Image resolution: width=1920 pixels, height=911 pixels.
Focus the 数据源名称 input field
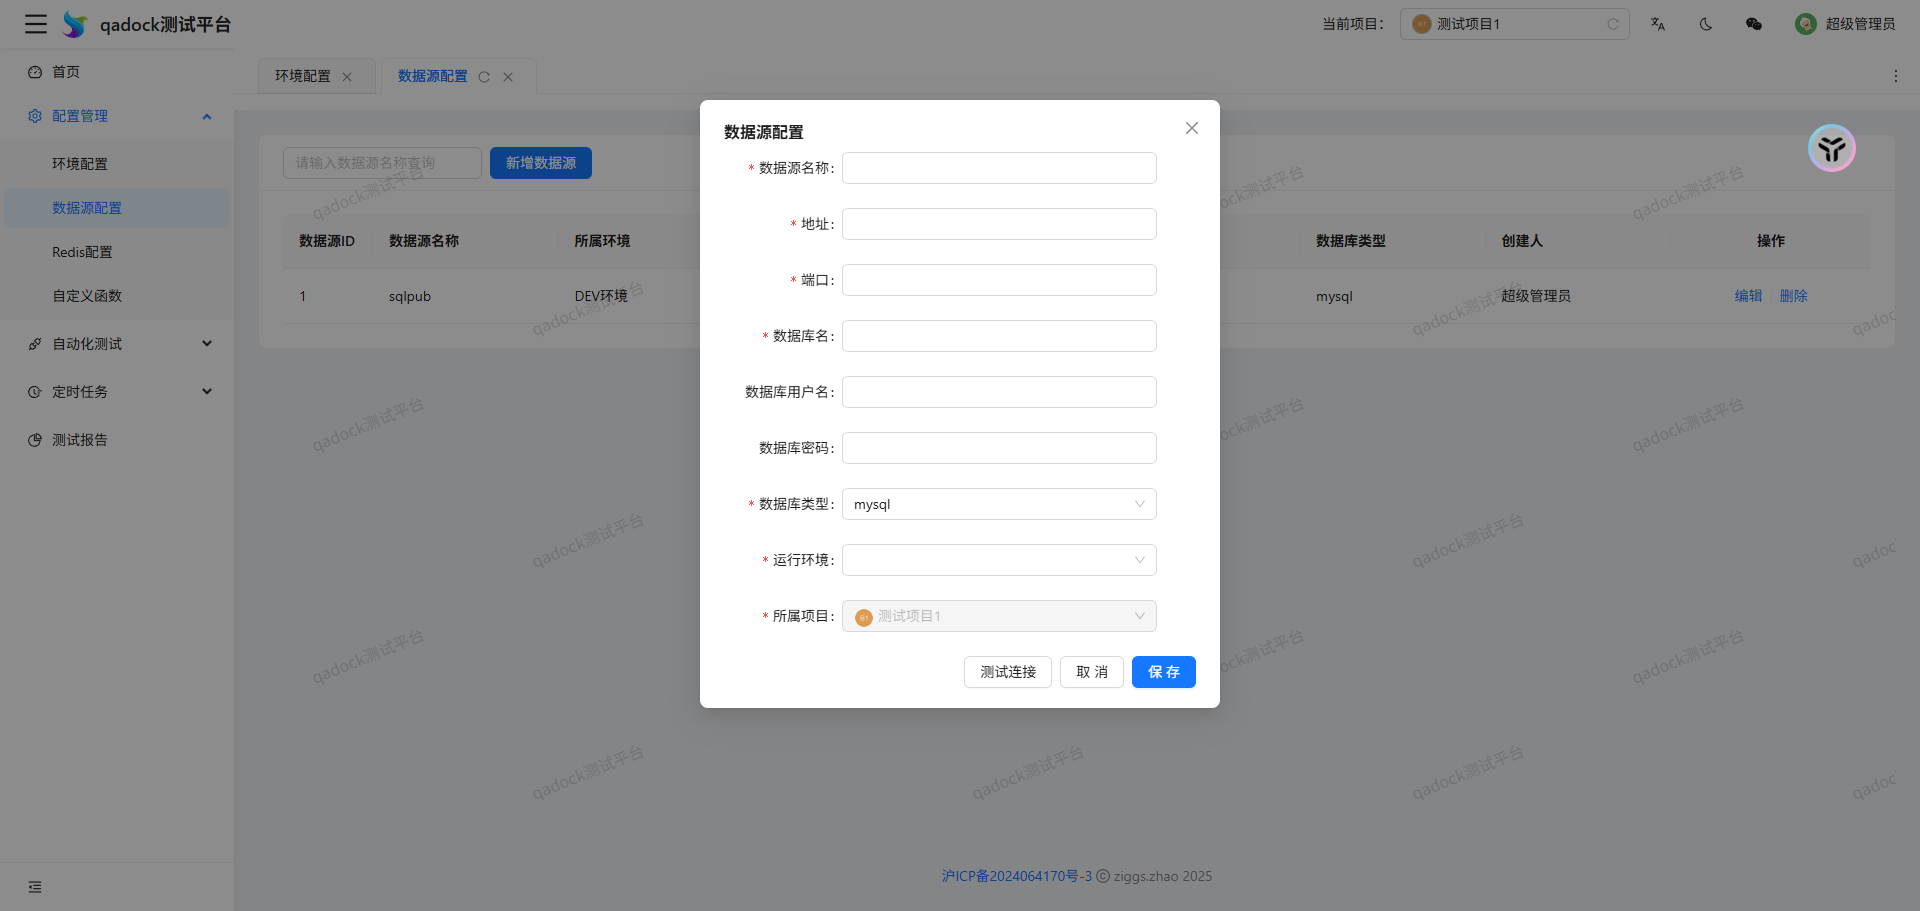pos(999,168)
